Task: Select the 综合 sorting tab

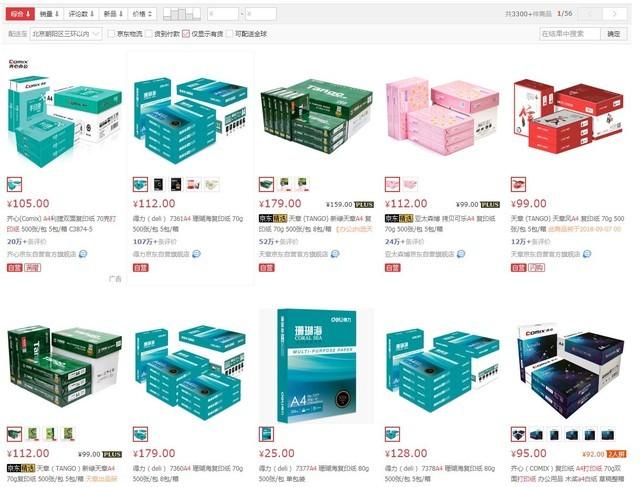Action: coord(20,14)
